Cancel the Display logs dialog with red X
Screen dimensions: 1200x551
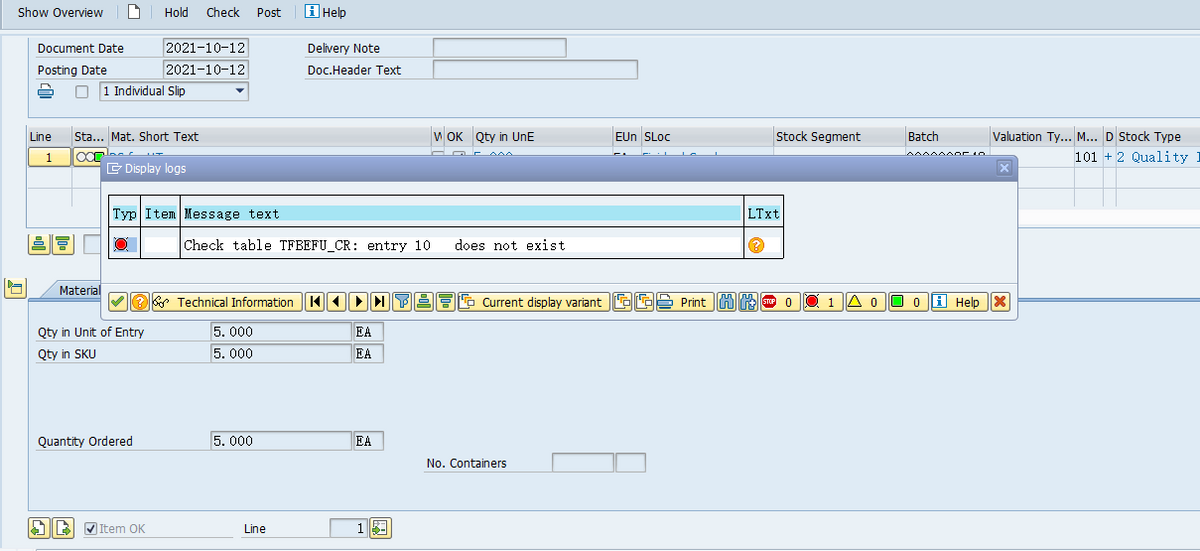(x=1000, y=302)
